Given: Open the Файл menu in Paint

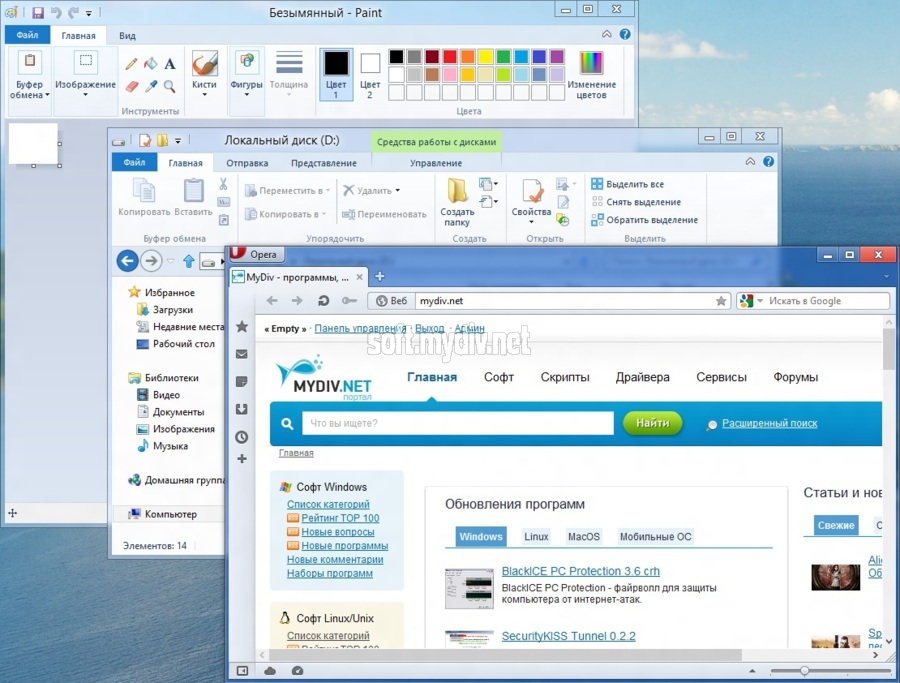Looking at the screenshot, I should (x=27, y=35).
